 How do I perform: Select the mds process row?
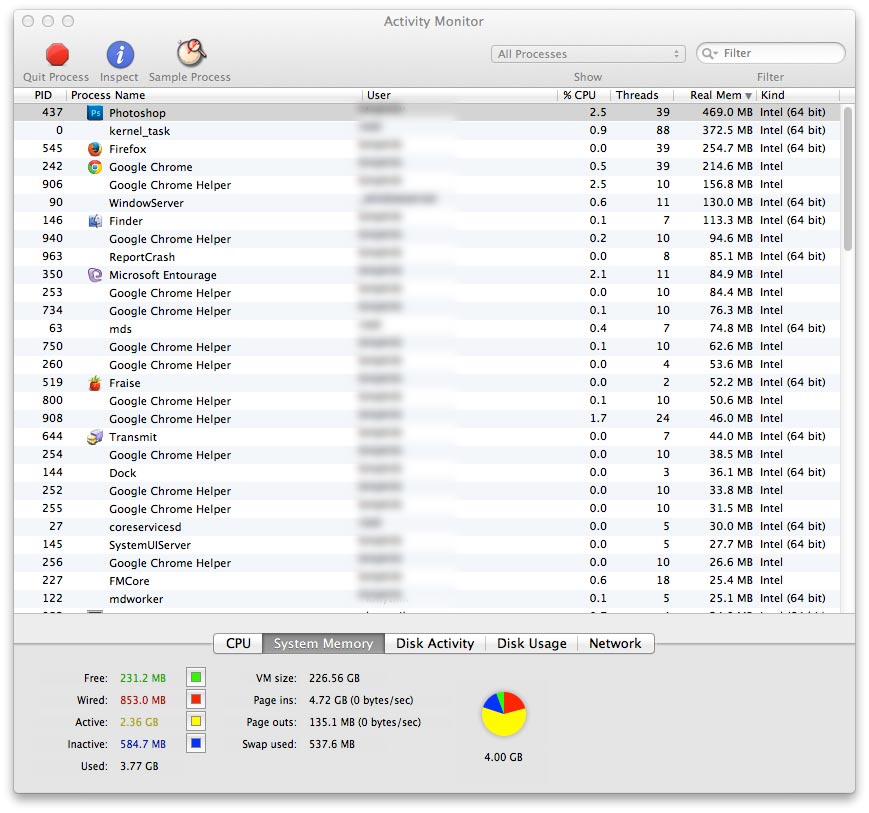click(427, 329)
